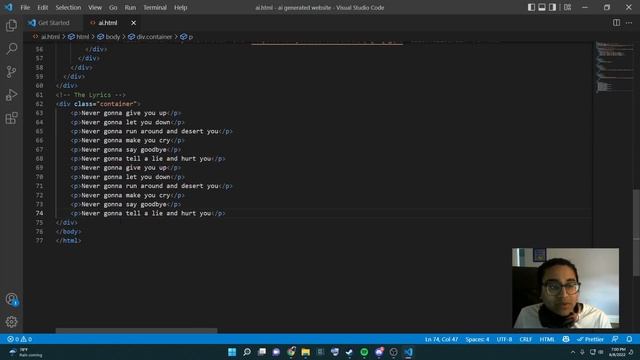Open the html breadcrumb dropdown
The image size is (640, 360).
[x=78, y=37]
